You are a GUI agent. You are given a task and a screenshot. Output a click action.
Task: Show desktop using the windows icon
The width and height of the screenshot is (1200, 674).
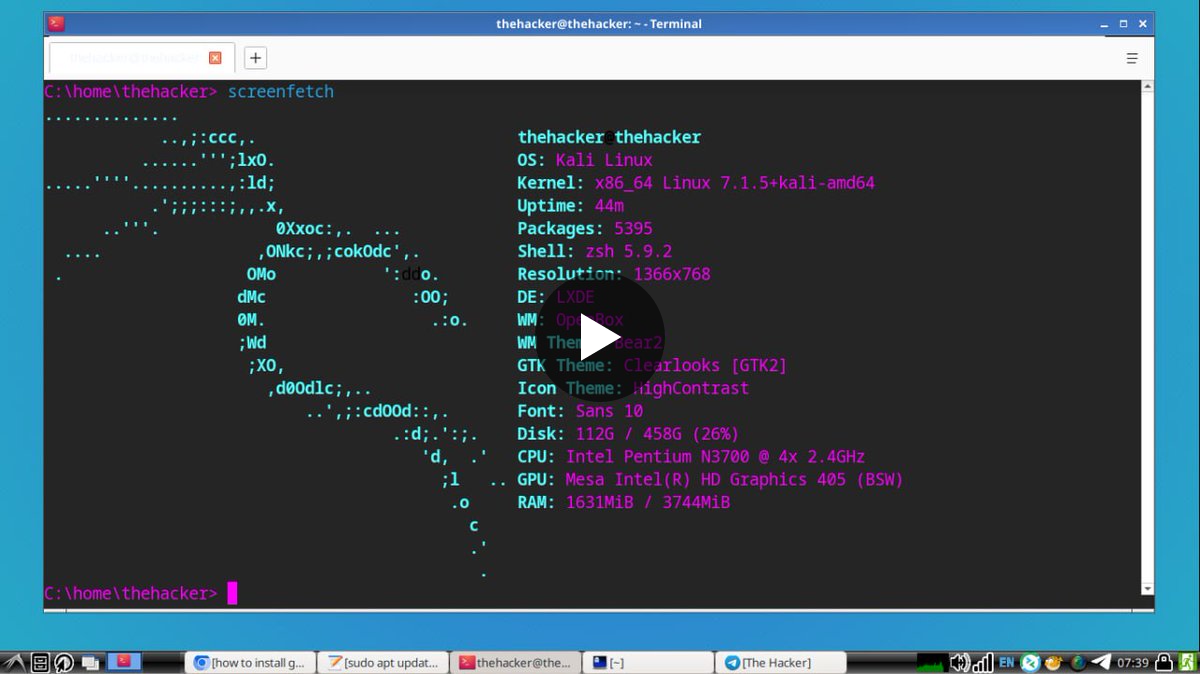tap(90, 662)
